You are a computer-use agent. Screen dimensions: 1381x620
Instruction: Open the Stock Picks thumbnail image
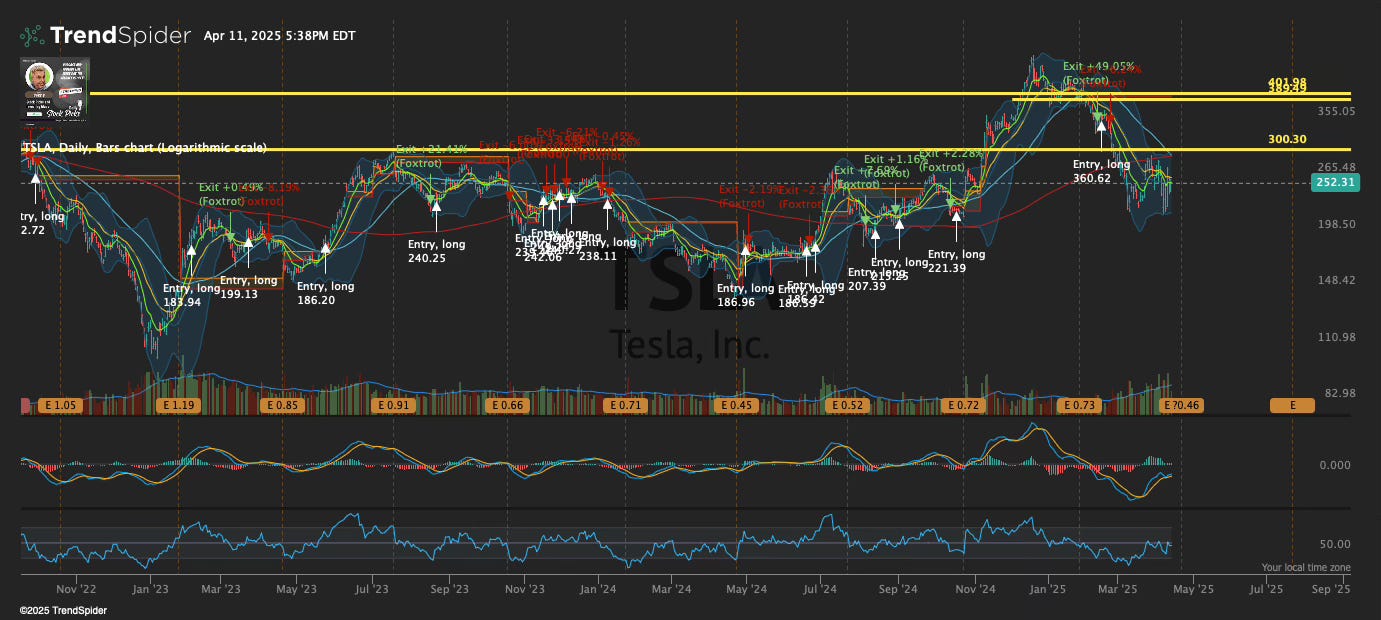pyautogui.click(x=55, y=89)
